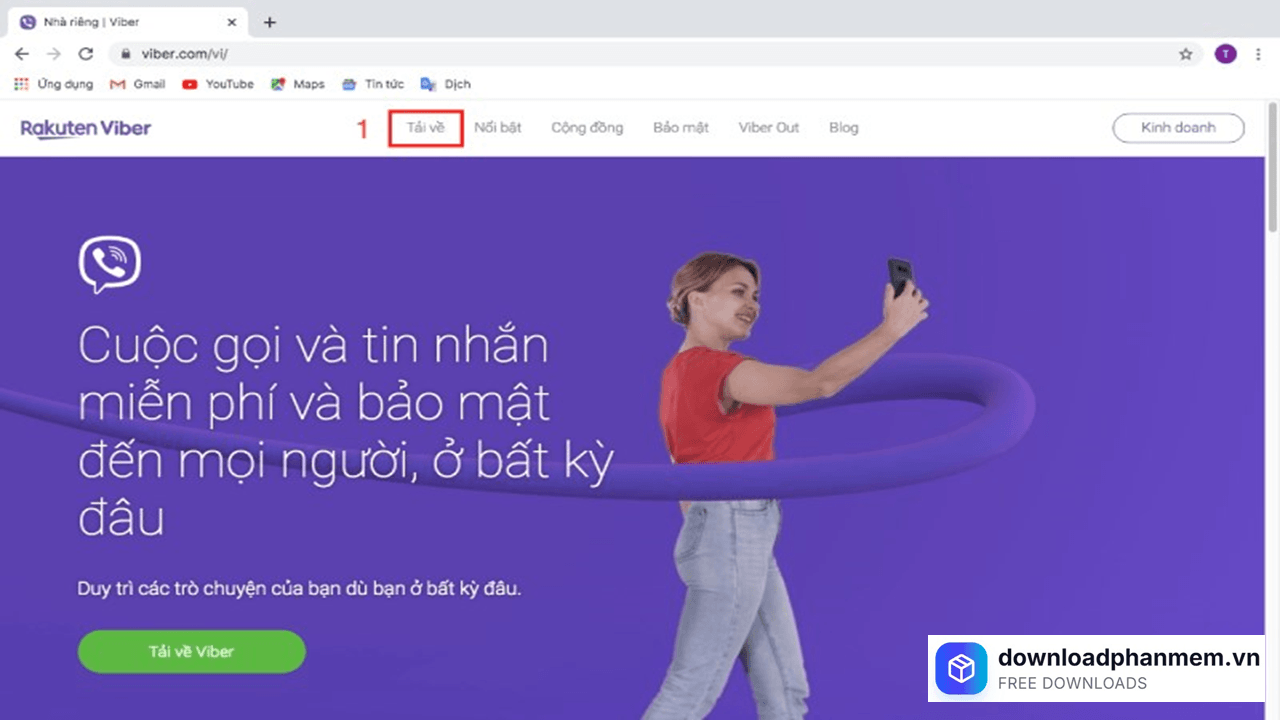Open the YouTube bookmark
This screenshot has height=720, width=1280.
(218, 84)
